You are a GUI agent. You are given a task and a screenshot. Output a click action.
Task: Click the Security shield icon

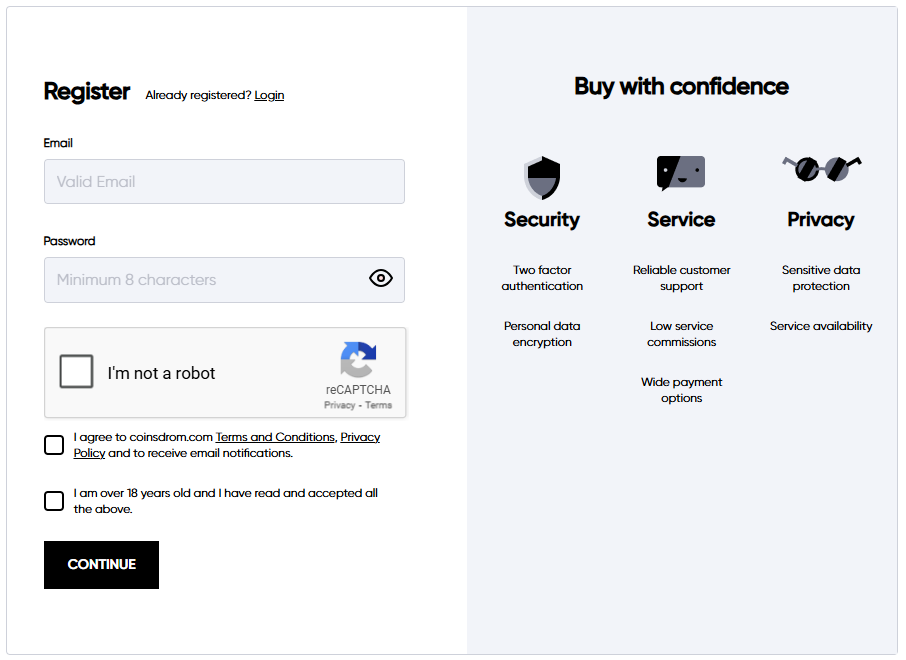[542, 178]
